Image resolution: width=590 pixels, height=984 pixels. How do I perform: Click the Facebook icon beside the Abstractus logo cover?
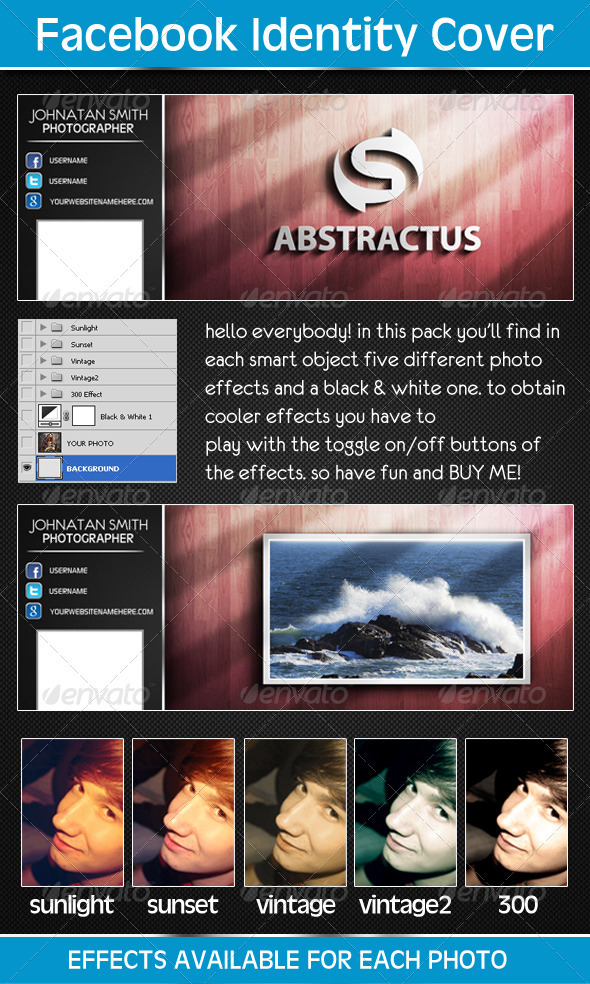coord(33,161)
